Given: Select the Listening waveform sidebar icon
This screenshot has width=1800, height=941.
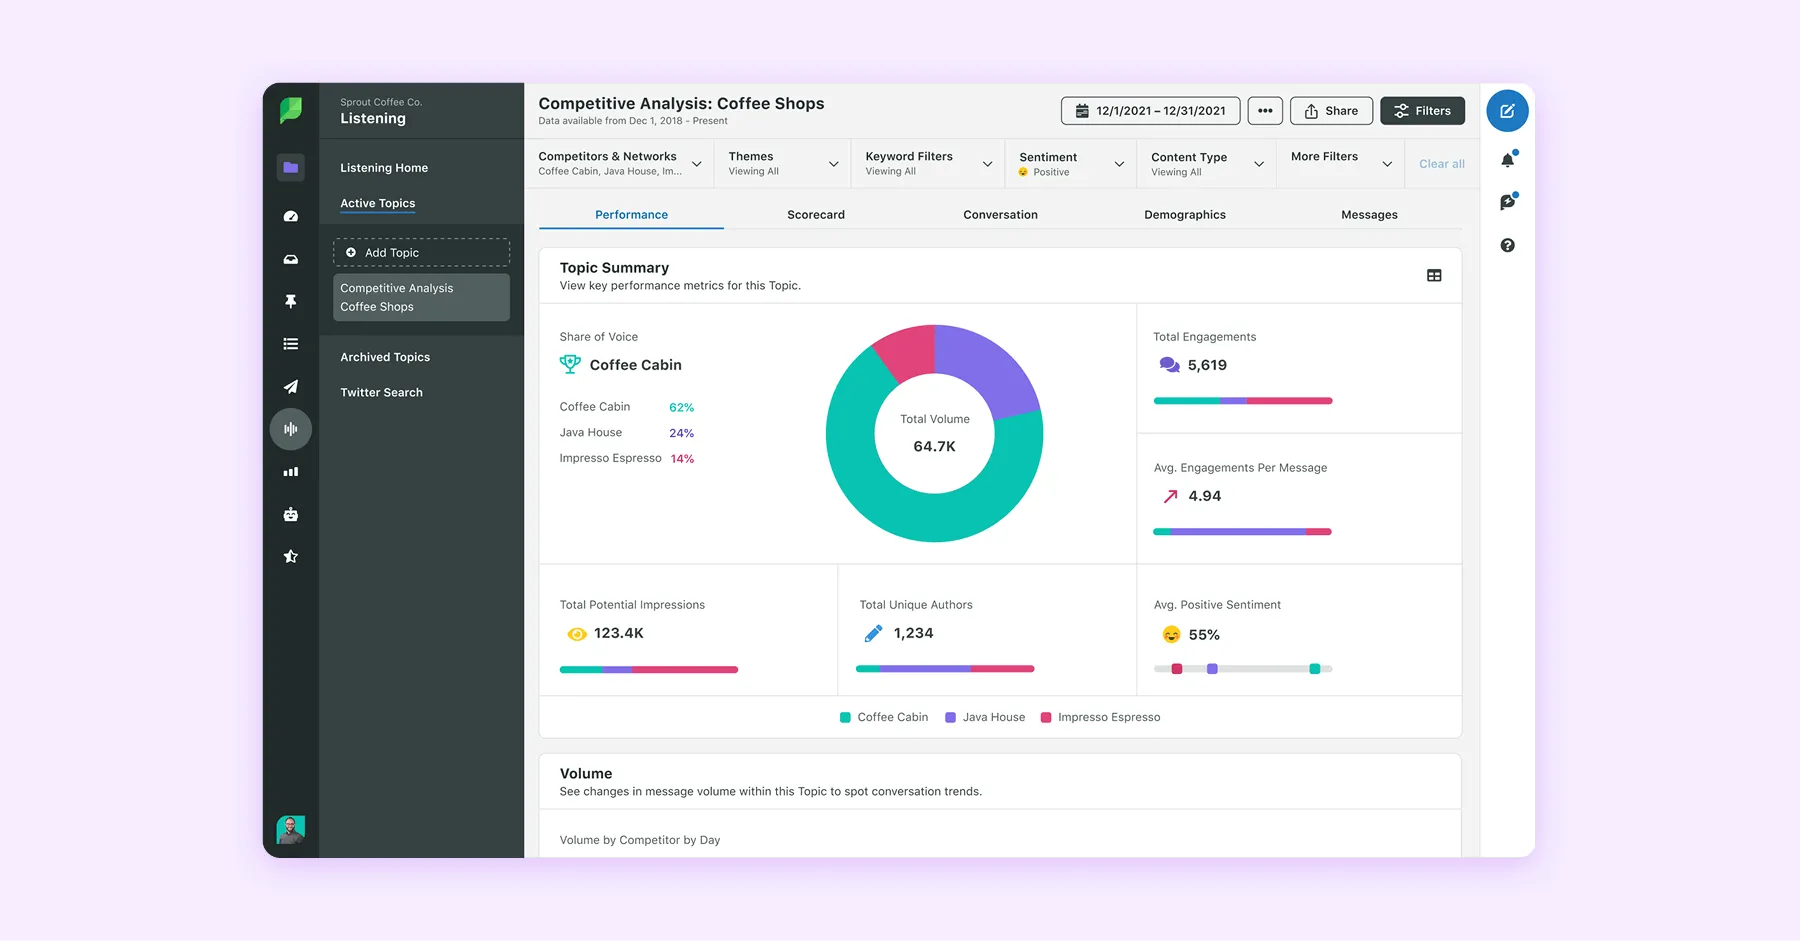Looking at the screenshot, I should (x=291, y=429).
